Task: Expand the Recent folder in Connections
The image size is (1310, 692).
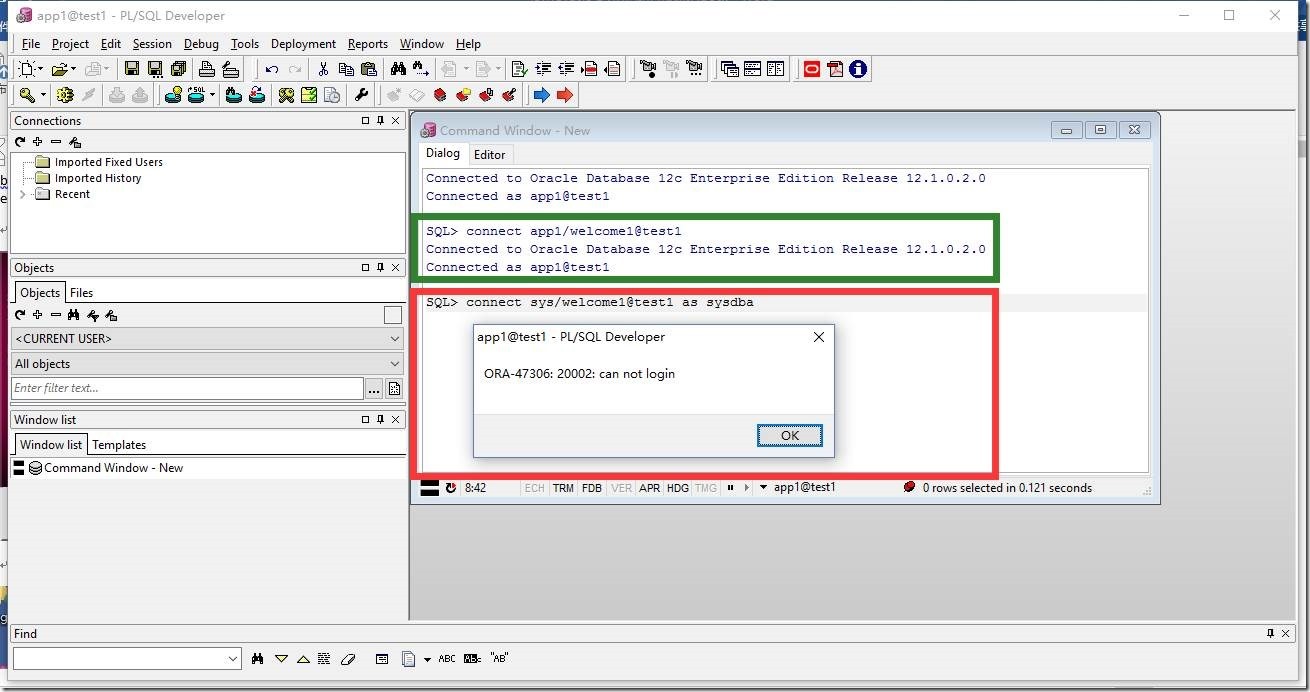Action: 23,194
